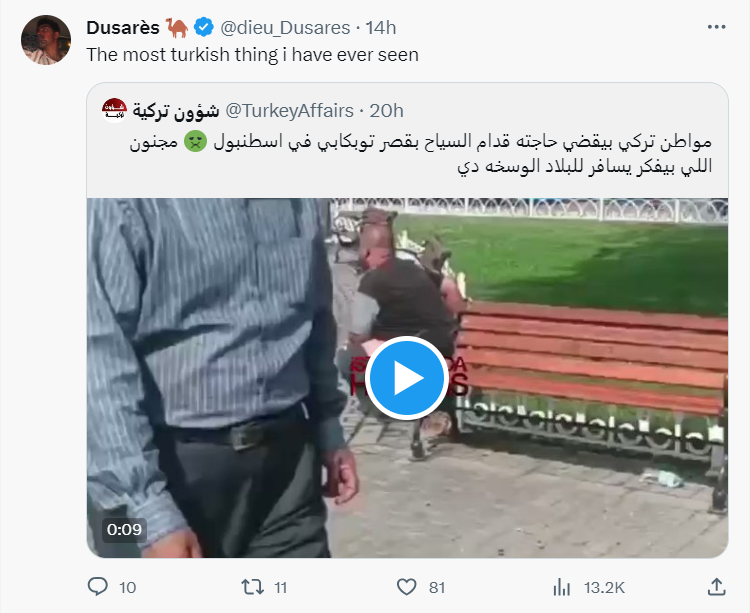Viewport: 750px width, 613px height.
Task: Open the @TurkeyAffairs handle
Action: point(289,110)
